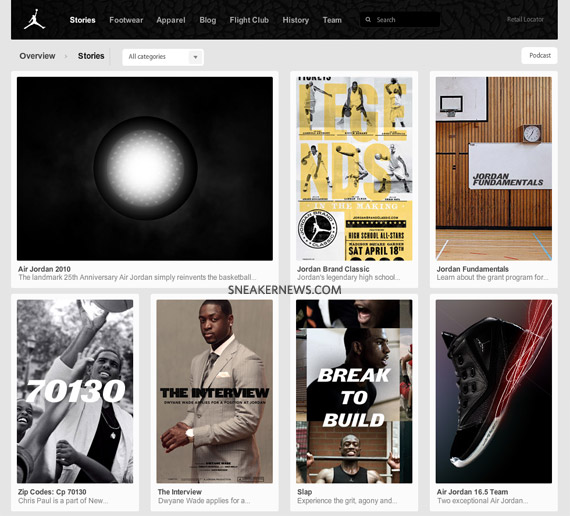Image resolution: width=570 pixels, height=516 pixels.
Task: Click the Air Jordan 16.5 Team title
Action: coord(472,492)
